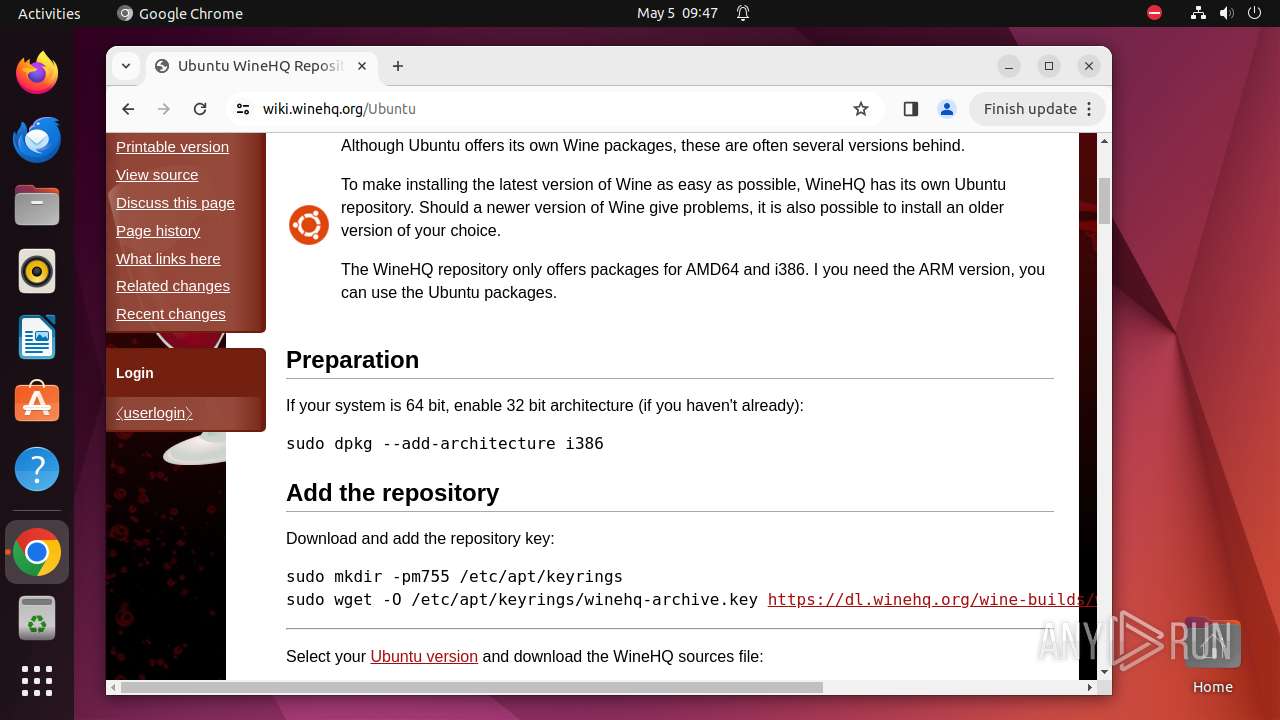The image size is (1280, 720).
Task: Click the scroll up arrow
Action: (1105, 142)
